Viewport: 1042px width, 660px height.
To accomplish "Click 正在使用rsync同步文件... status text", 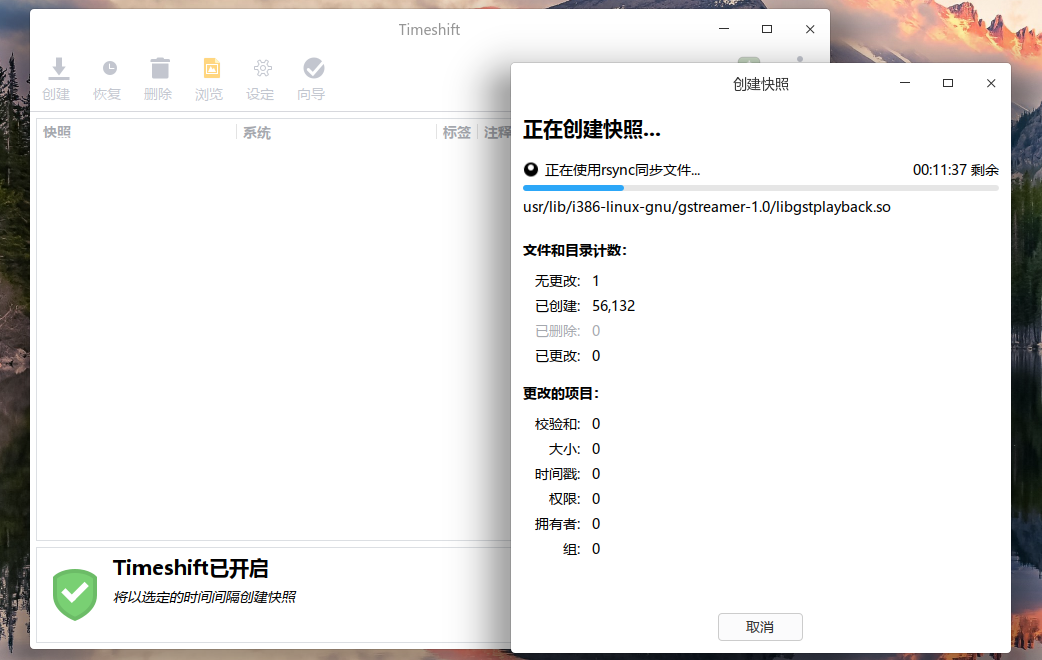I will 623,170.
